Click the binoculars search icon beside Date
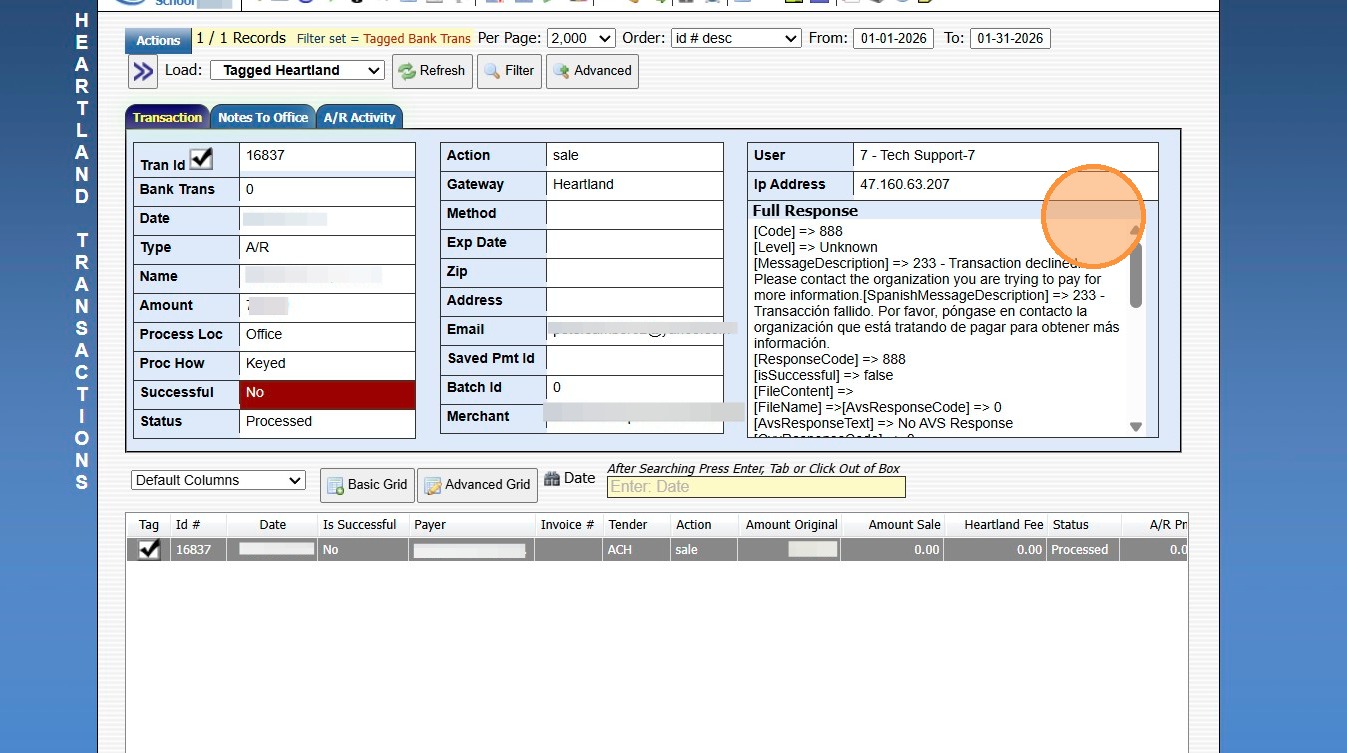The width and height of the screenshot is (1347, 753). pos(552,478)
